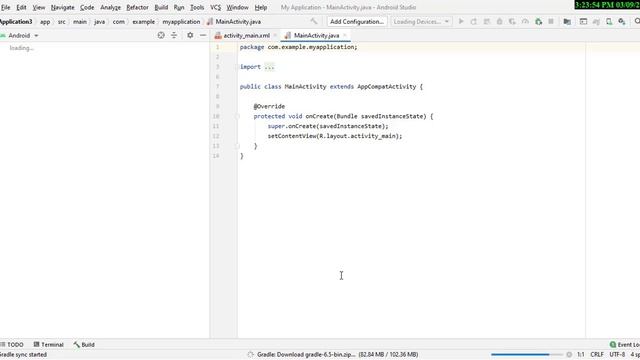Open the Analyze menu
This screenshot has height=360, width=640.
(x=111, y=7)
